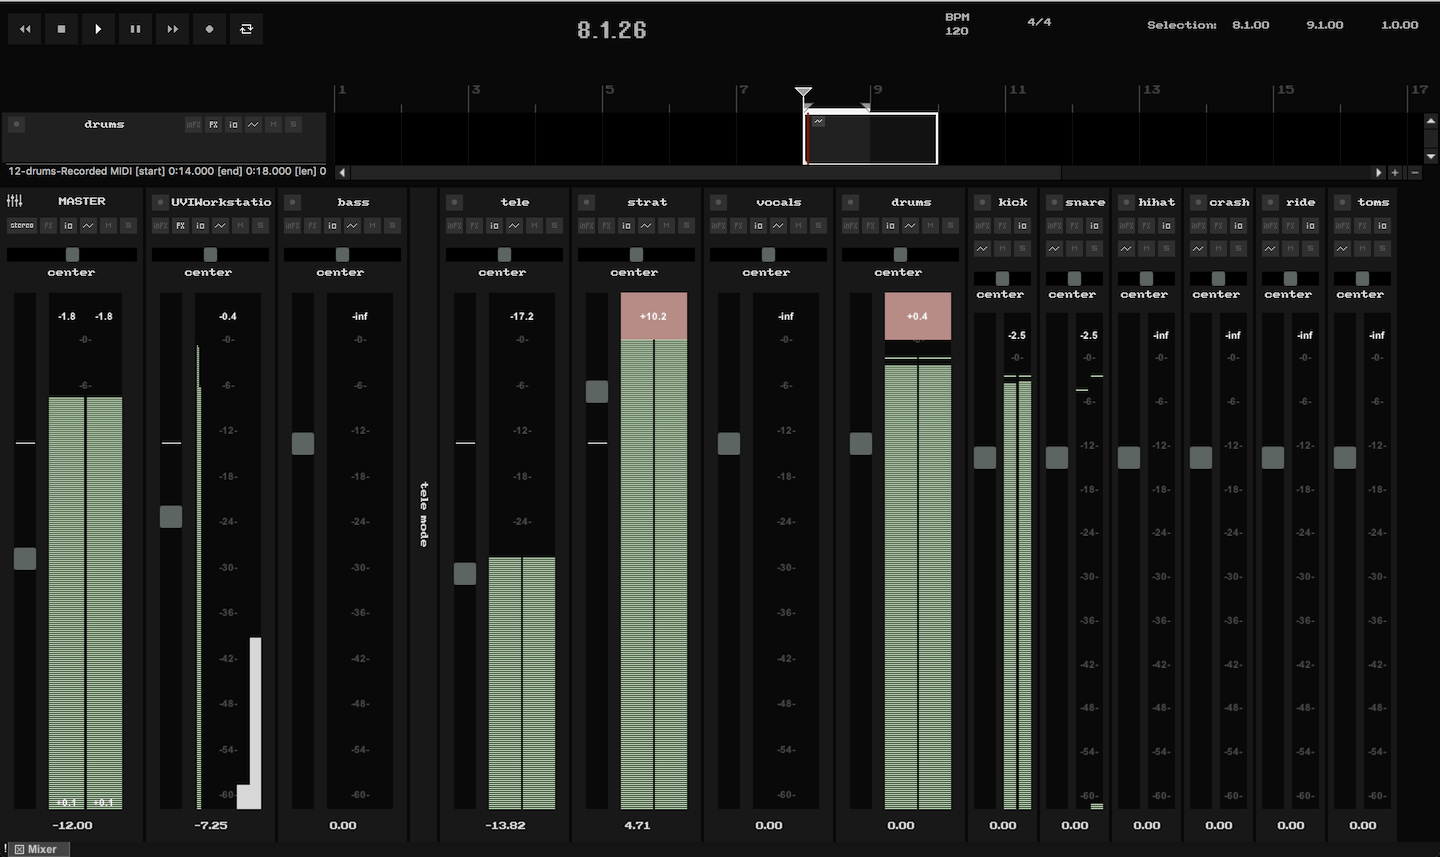Zoom out with the timeline minus button

[1414, 172]
